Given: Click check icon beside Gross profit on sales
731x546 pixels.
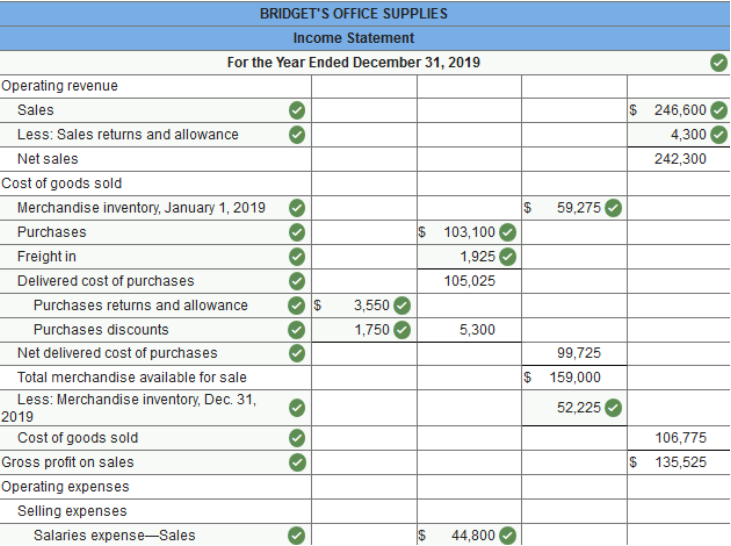Looking at the screenshot, I should 297,462.
